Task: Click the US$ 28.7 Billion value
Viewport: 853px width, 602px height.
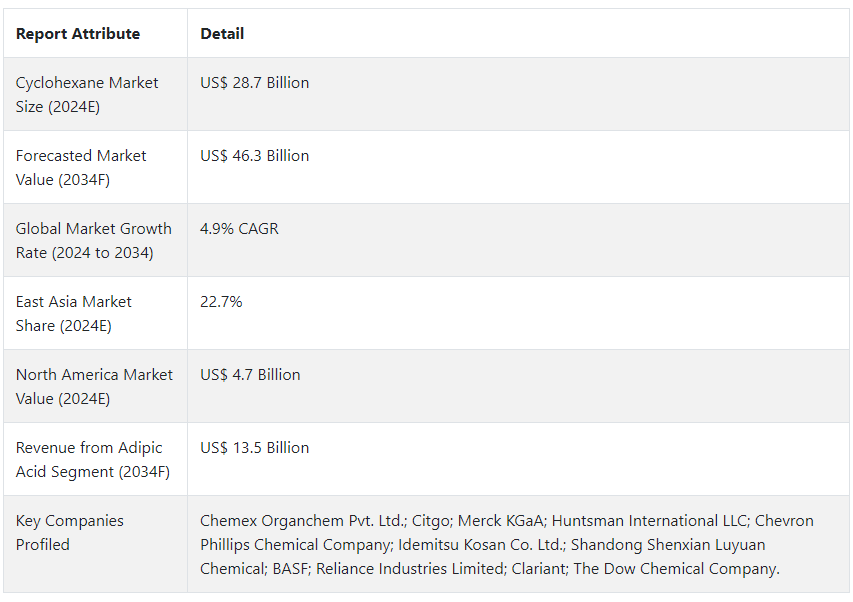Action: pyautogui.click(x=255, y=83)
